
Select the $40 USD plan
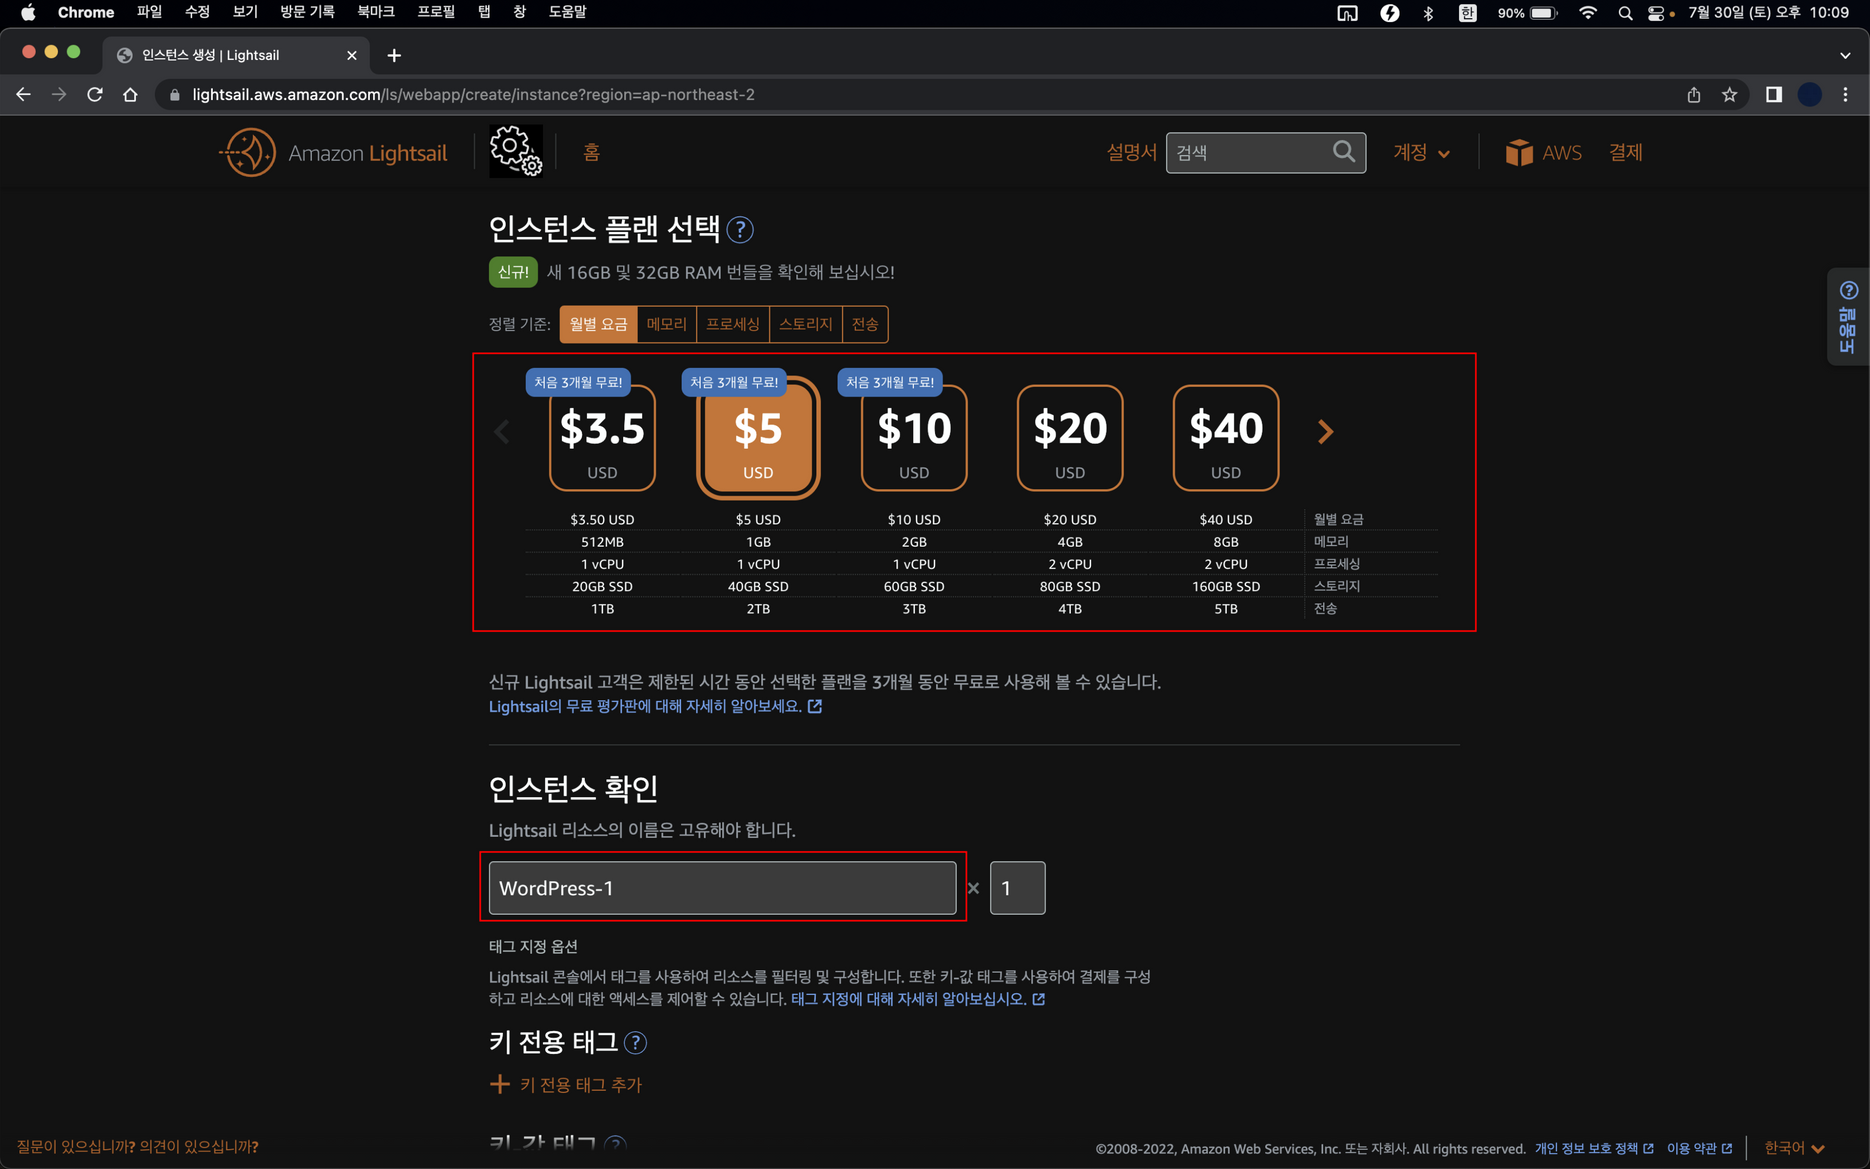click(1226, 438)
